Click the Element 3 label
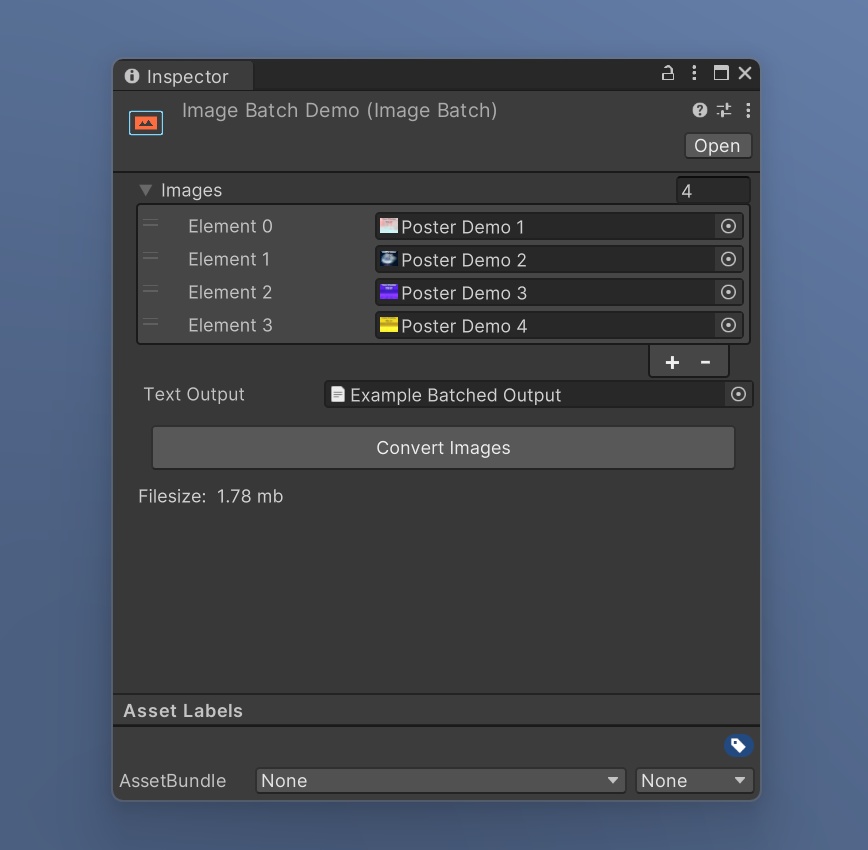The image size is (868, 850). coord(230,325)
